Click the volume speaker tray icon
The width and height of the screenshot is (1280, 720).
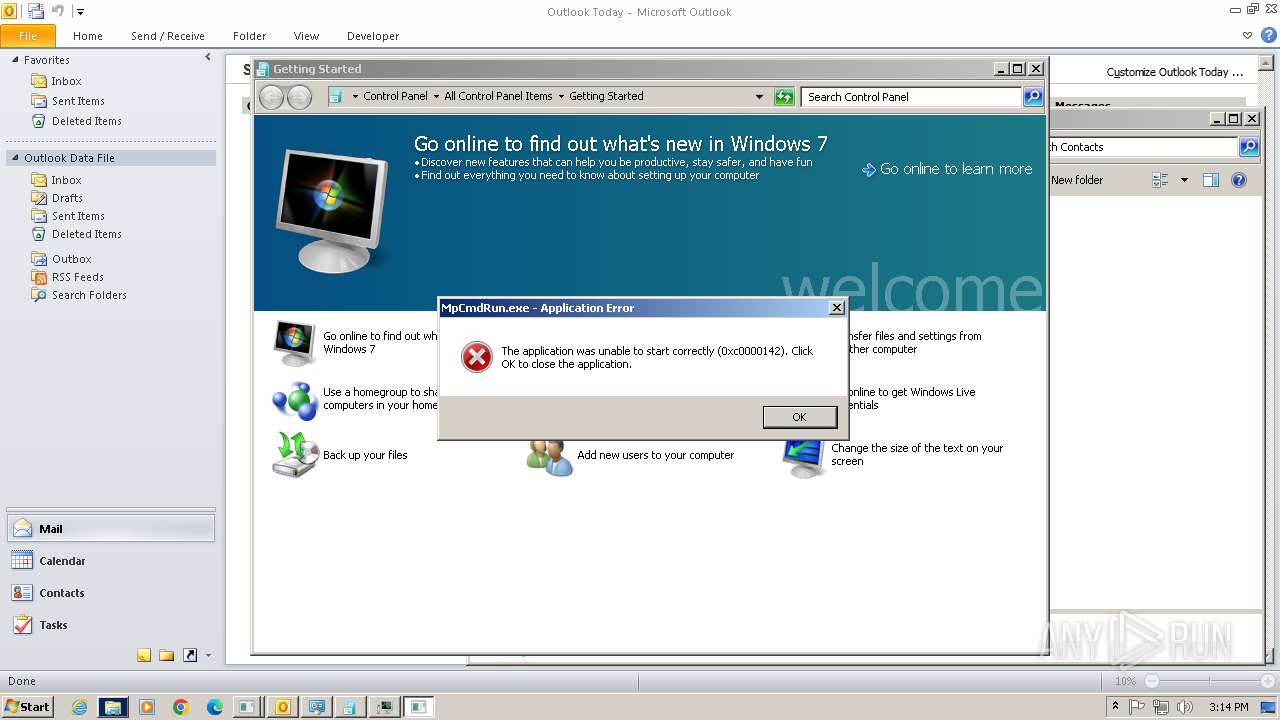pos(1185,707)
